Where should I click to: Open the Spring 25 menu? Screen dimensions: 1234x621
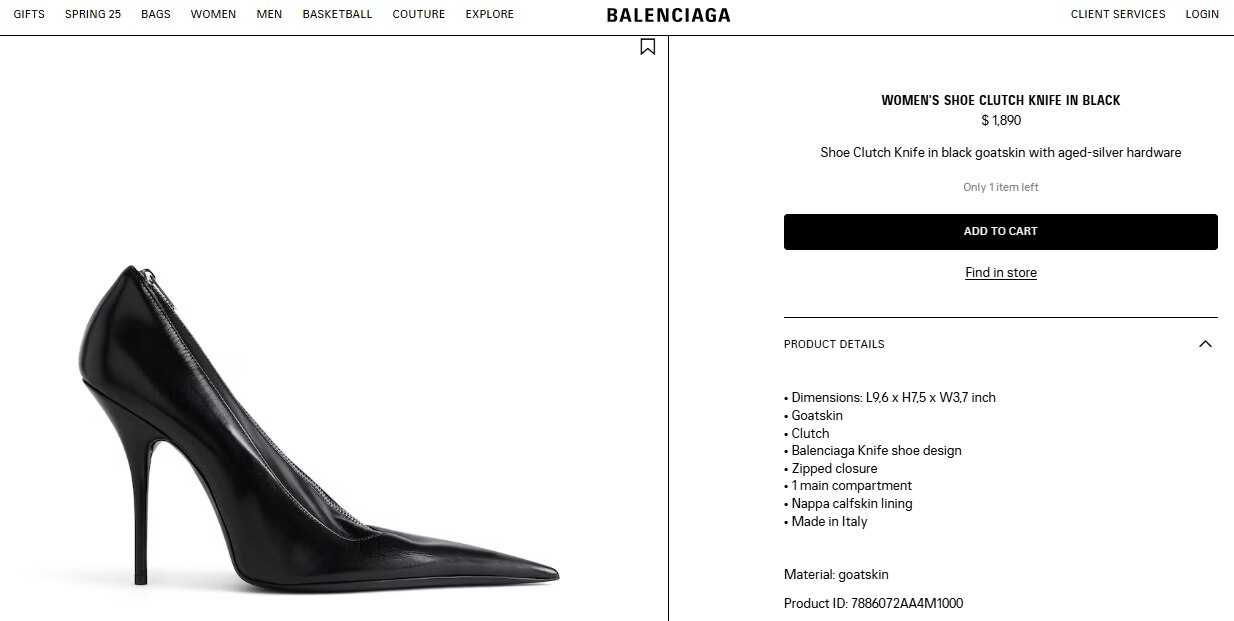pyautogui.click(x=93, y=14)
